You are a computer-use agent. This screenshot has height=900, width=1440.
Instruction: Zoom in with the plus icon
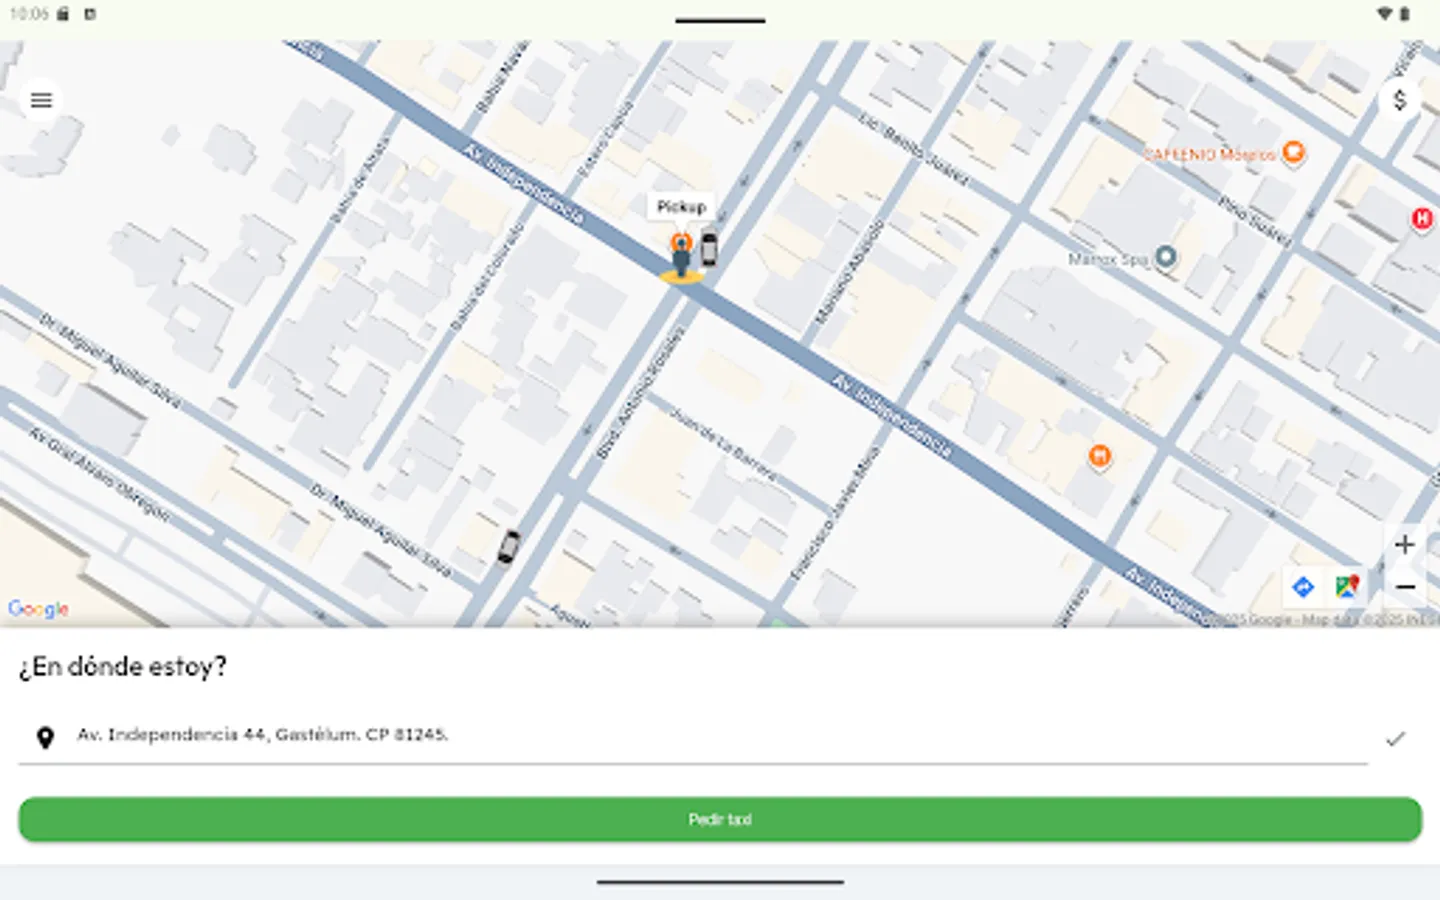(1404, 544)
